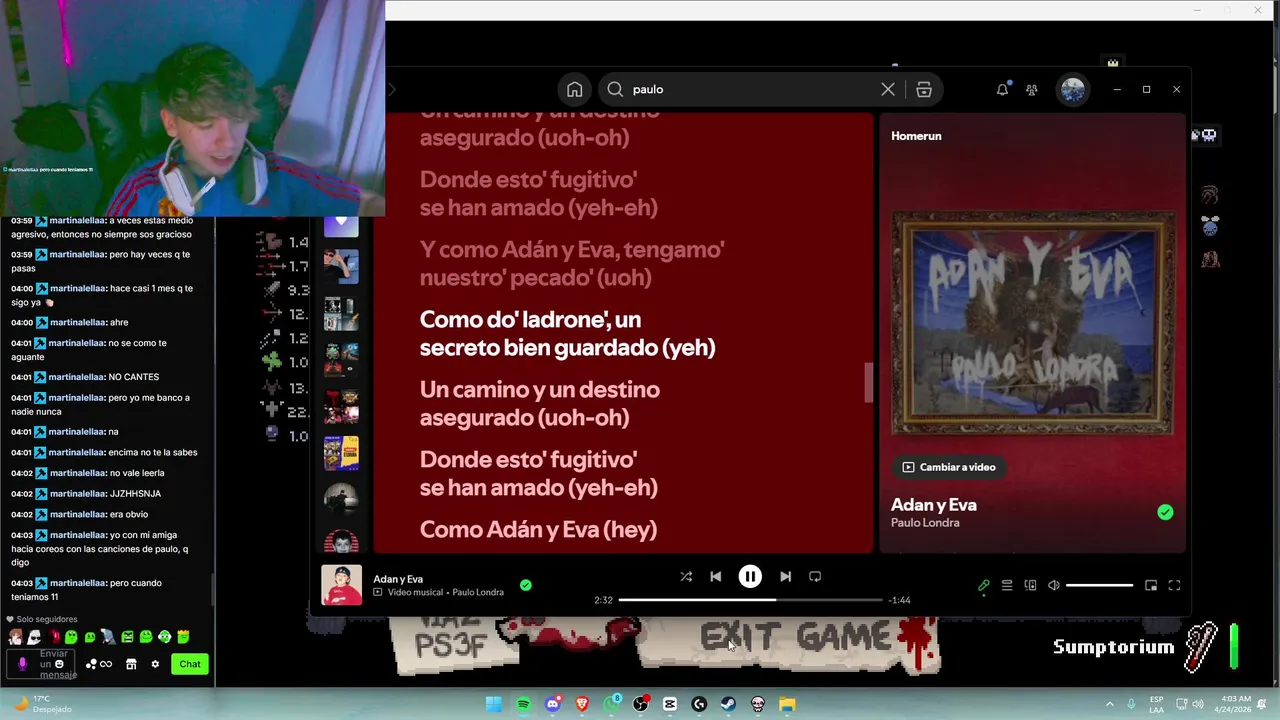
Task: Open the Browse icon next to search
Action: pyautogui.click(x=924, y=89)
